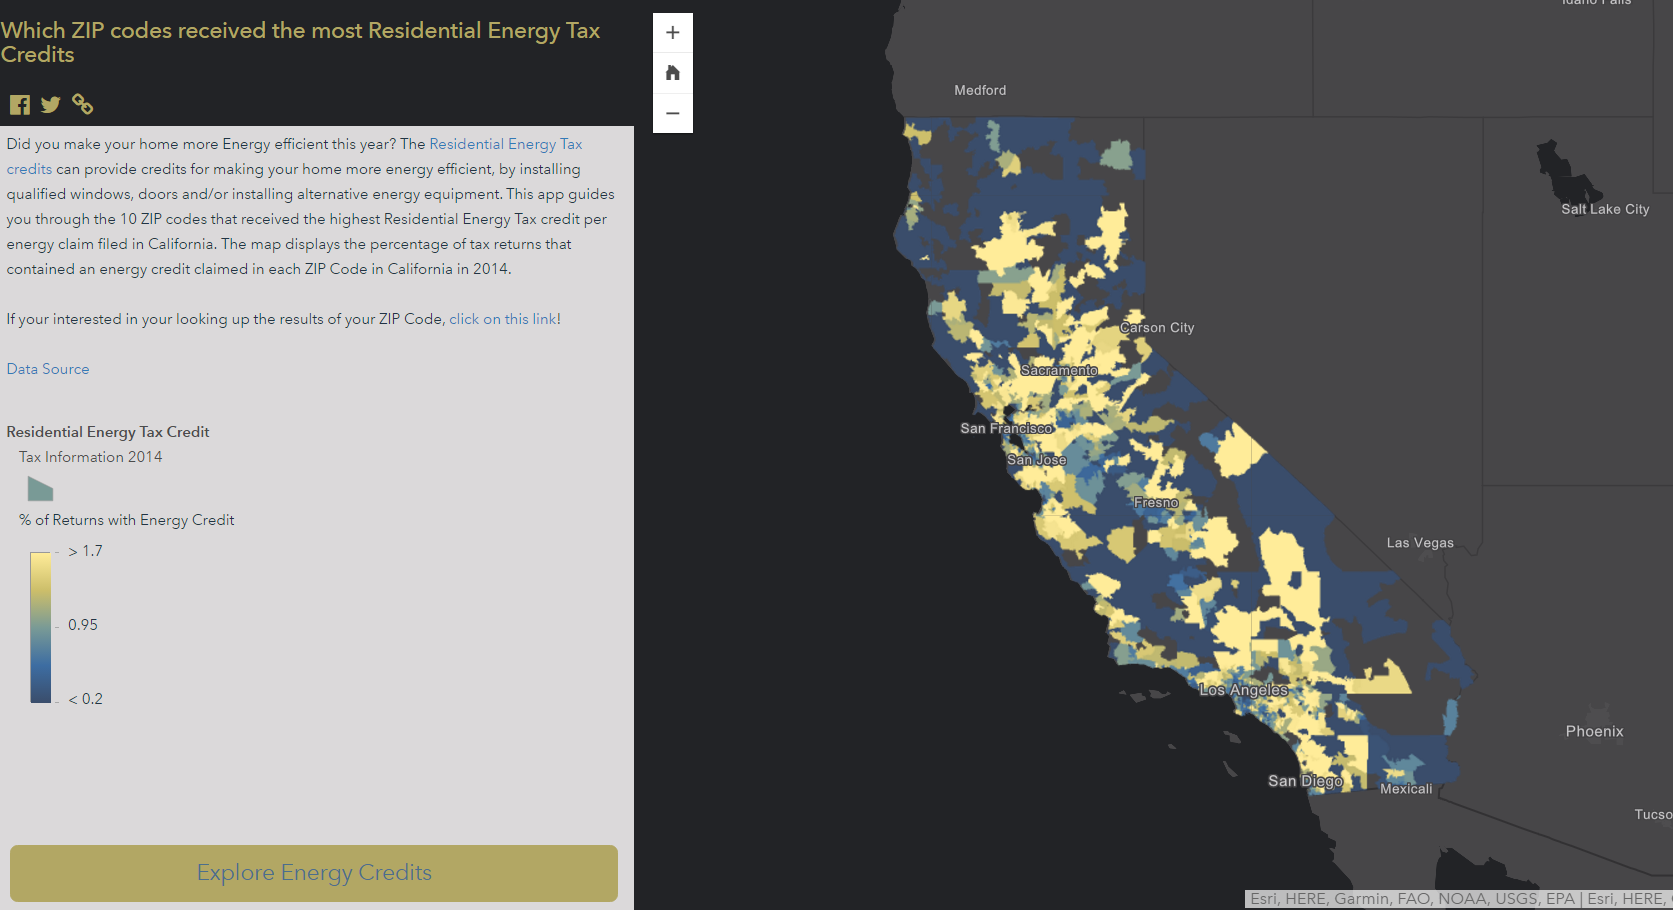This screenshot has height=910, width=1673.
Task: Open the Residential Energy Tax credits link
Action: [x=505, y=144]
